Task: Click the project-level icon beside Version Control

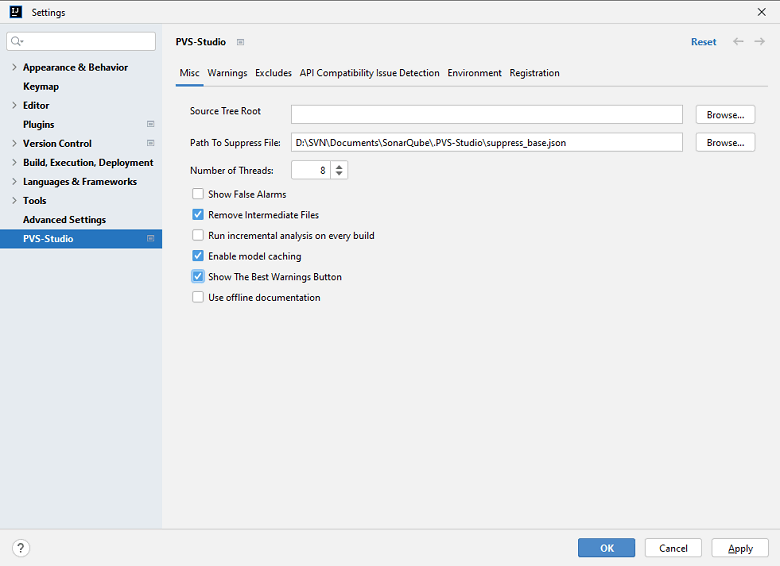Action: coord(150,143)
